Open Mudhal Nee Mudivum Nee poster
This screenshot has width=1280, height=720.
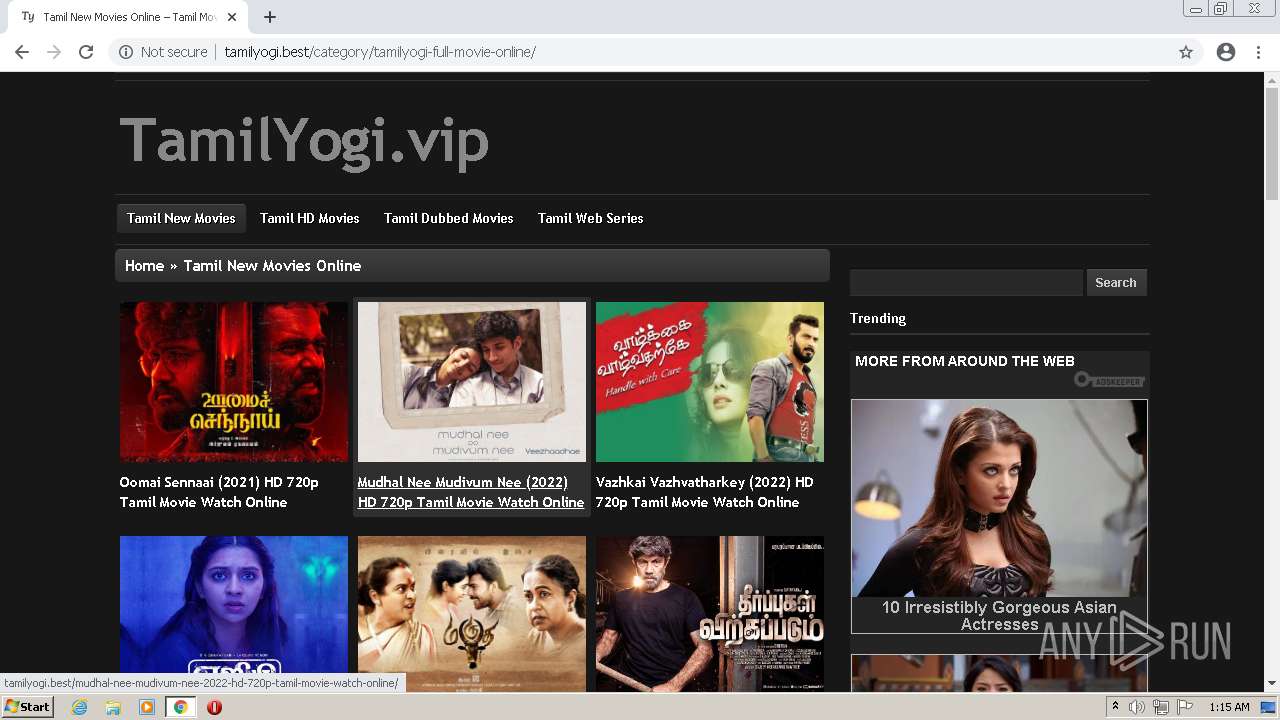(472, 382)
